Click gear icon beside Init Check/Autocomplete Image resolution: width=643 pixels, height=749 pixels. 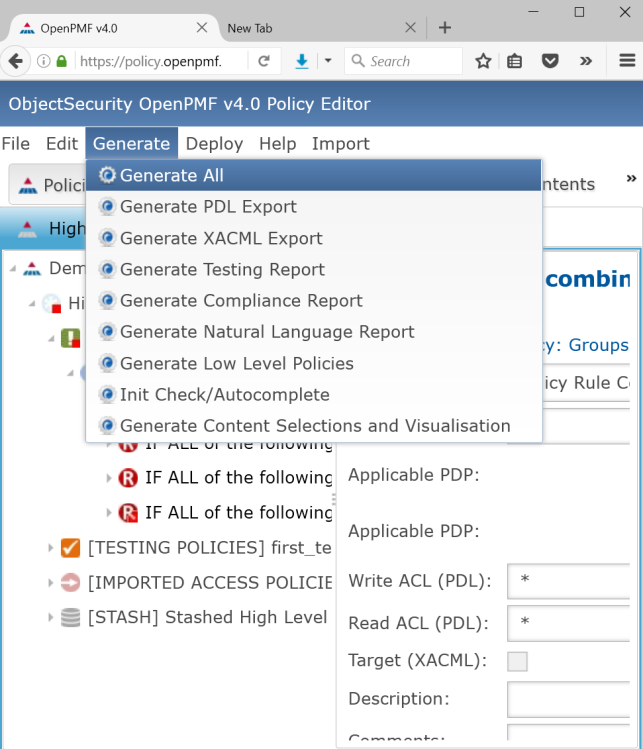coord(107,395)
